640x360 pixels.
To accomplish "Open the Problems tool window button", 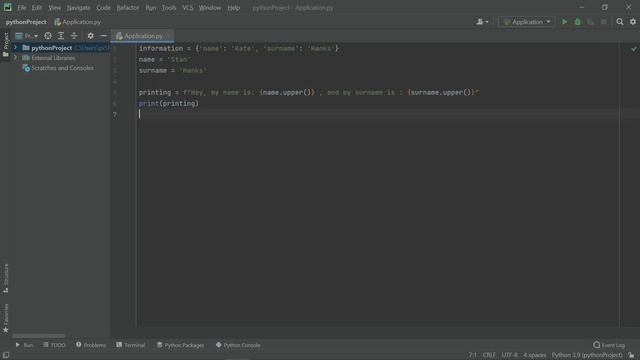I will click(x=91, y=345).
